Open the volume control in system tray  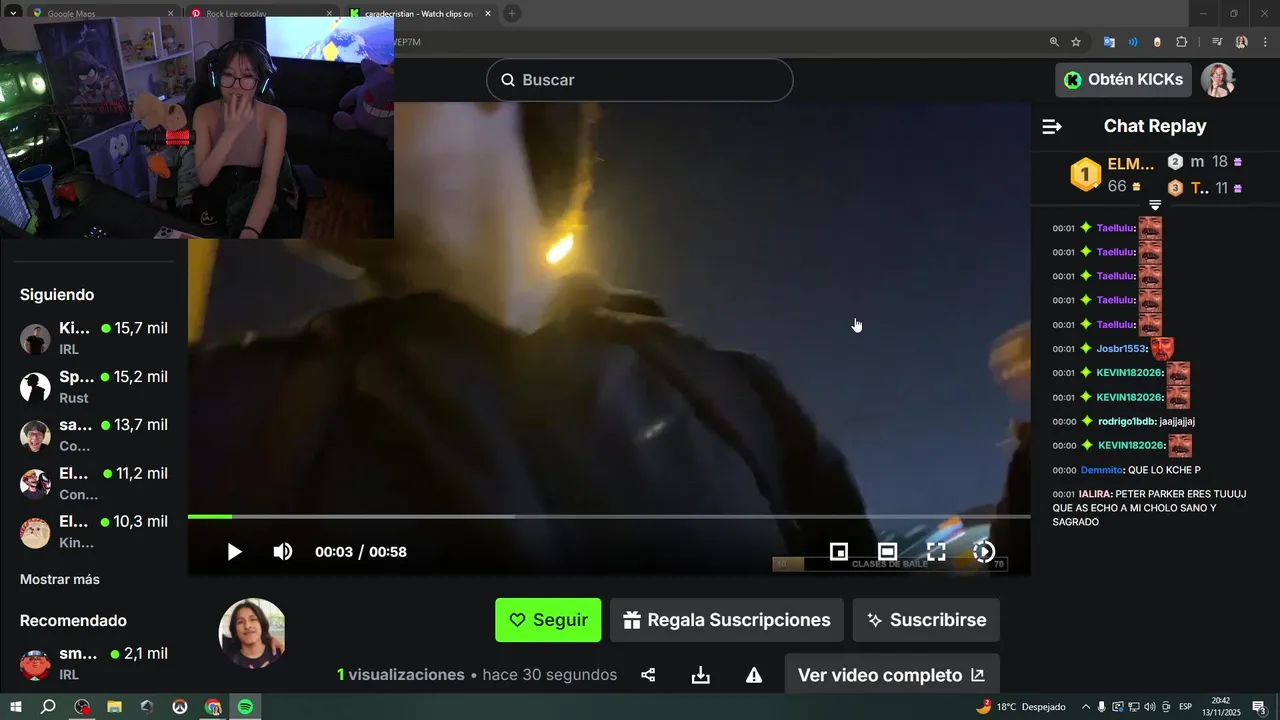(1149, 707)
